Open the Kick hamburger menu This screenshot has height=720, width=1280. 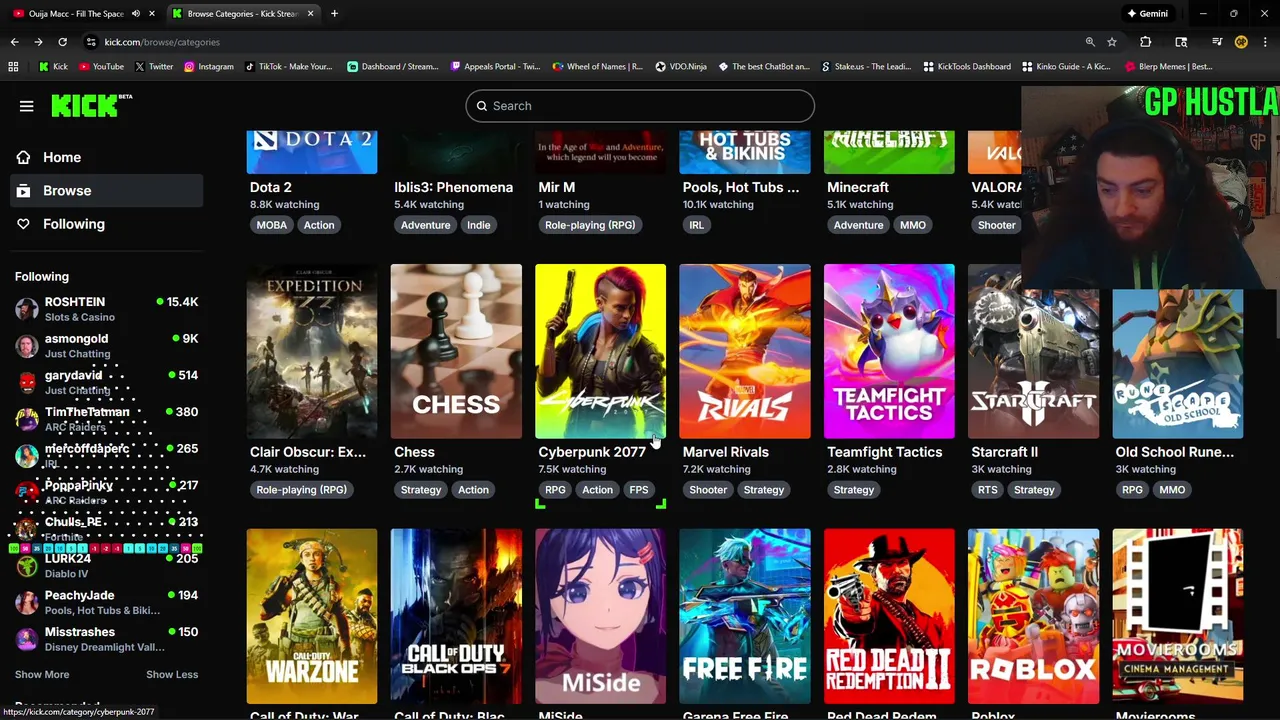tap(27, 106)
